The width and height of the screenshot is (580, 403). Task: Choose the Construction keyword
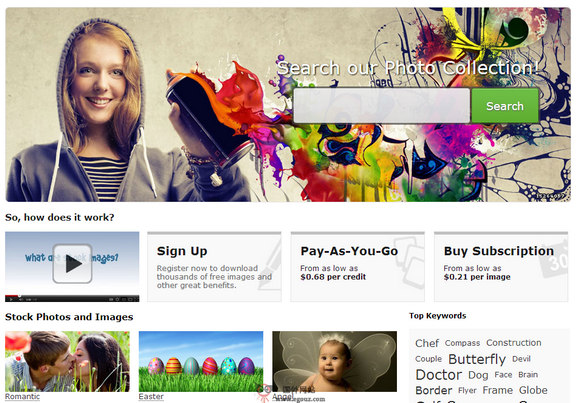pos(513,343)
